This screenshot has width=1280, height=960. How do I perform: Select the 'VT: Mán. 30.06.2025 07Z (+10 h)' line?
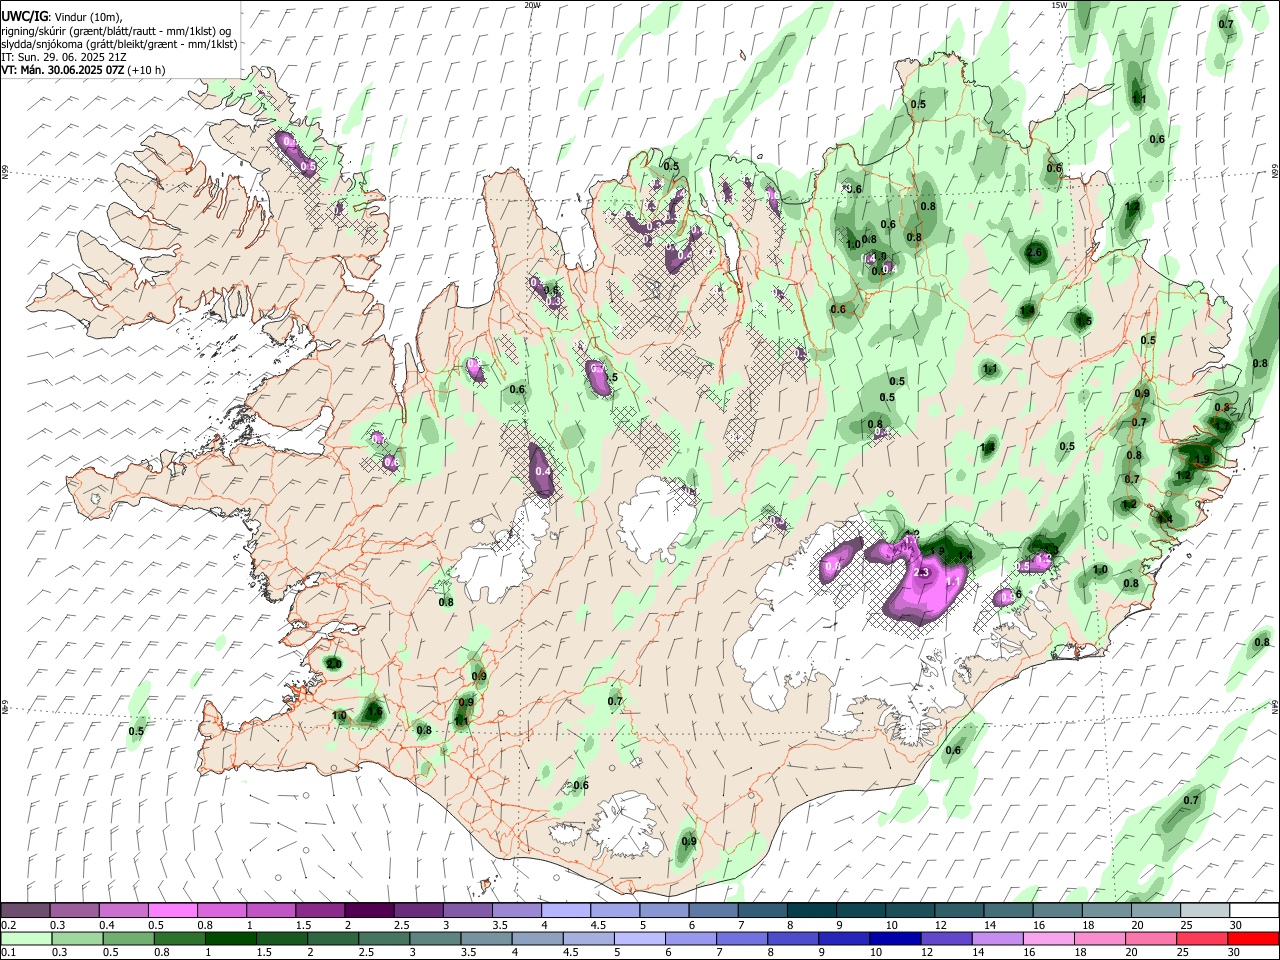84,70
